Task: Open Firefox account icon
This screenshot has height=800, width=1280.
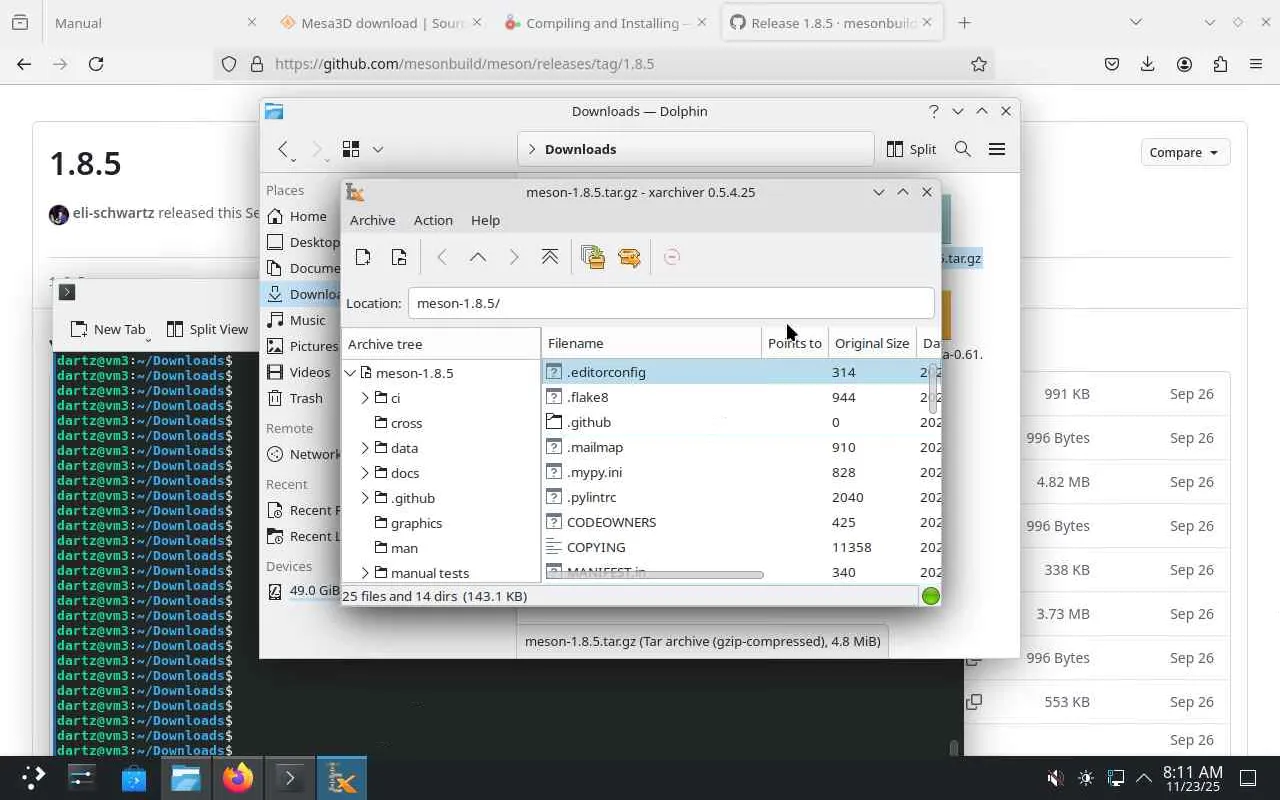Action: click(x=1184, y=64)
